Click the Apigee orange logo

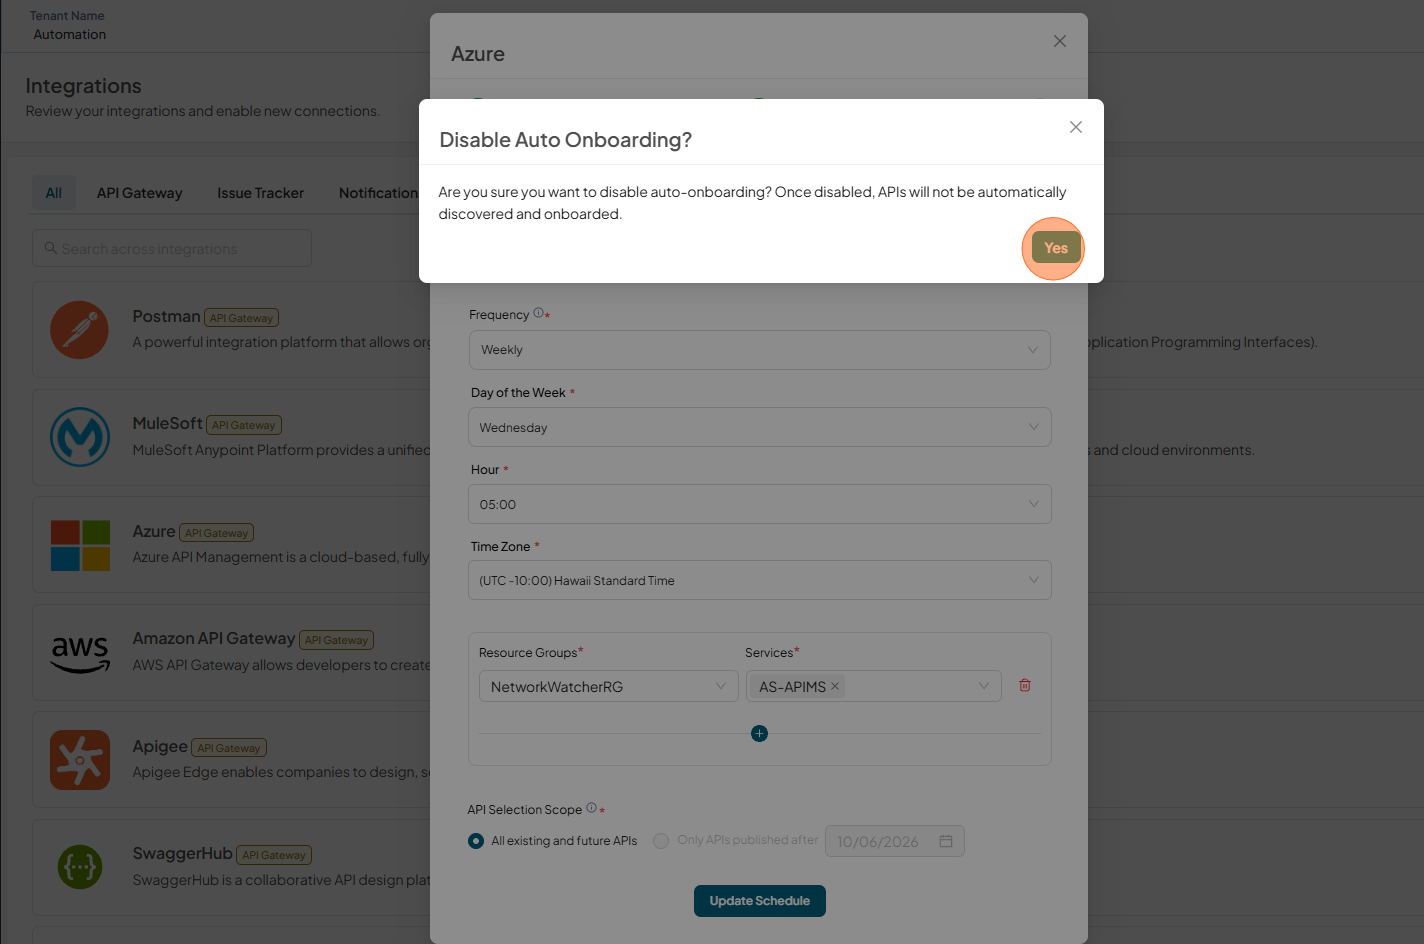pos(80,760)
